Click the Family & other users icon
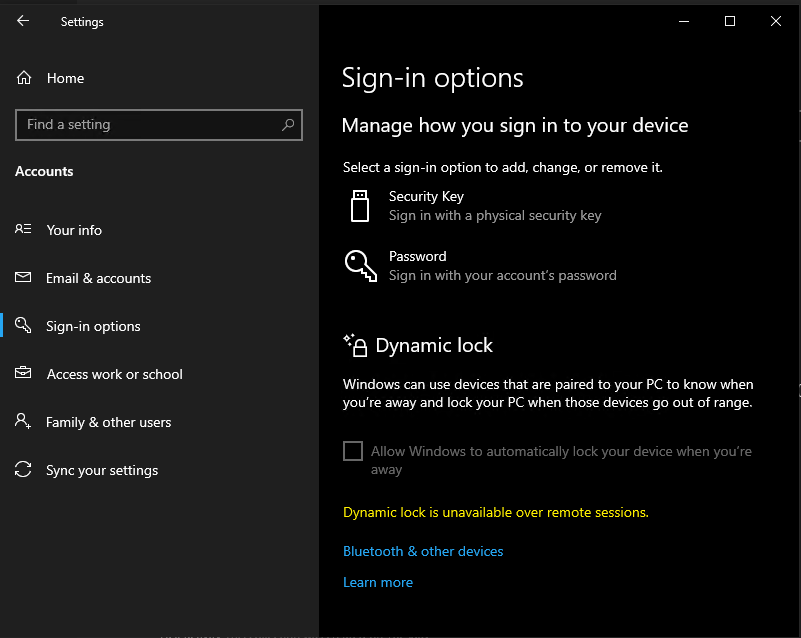This screenshot has width=801, height=638. 24,422
